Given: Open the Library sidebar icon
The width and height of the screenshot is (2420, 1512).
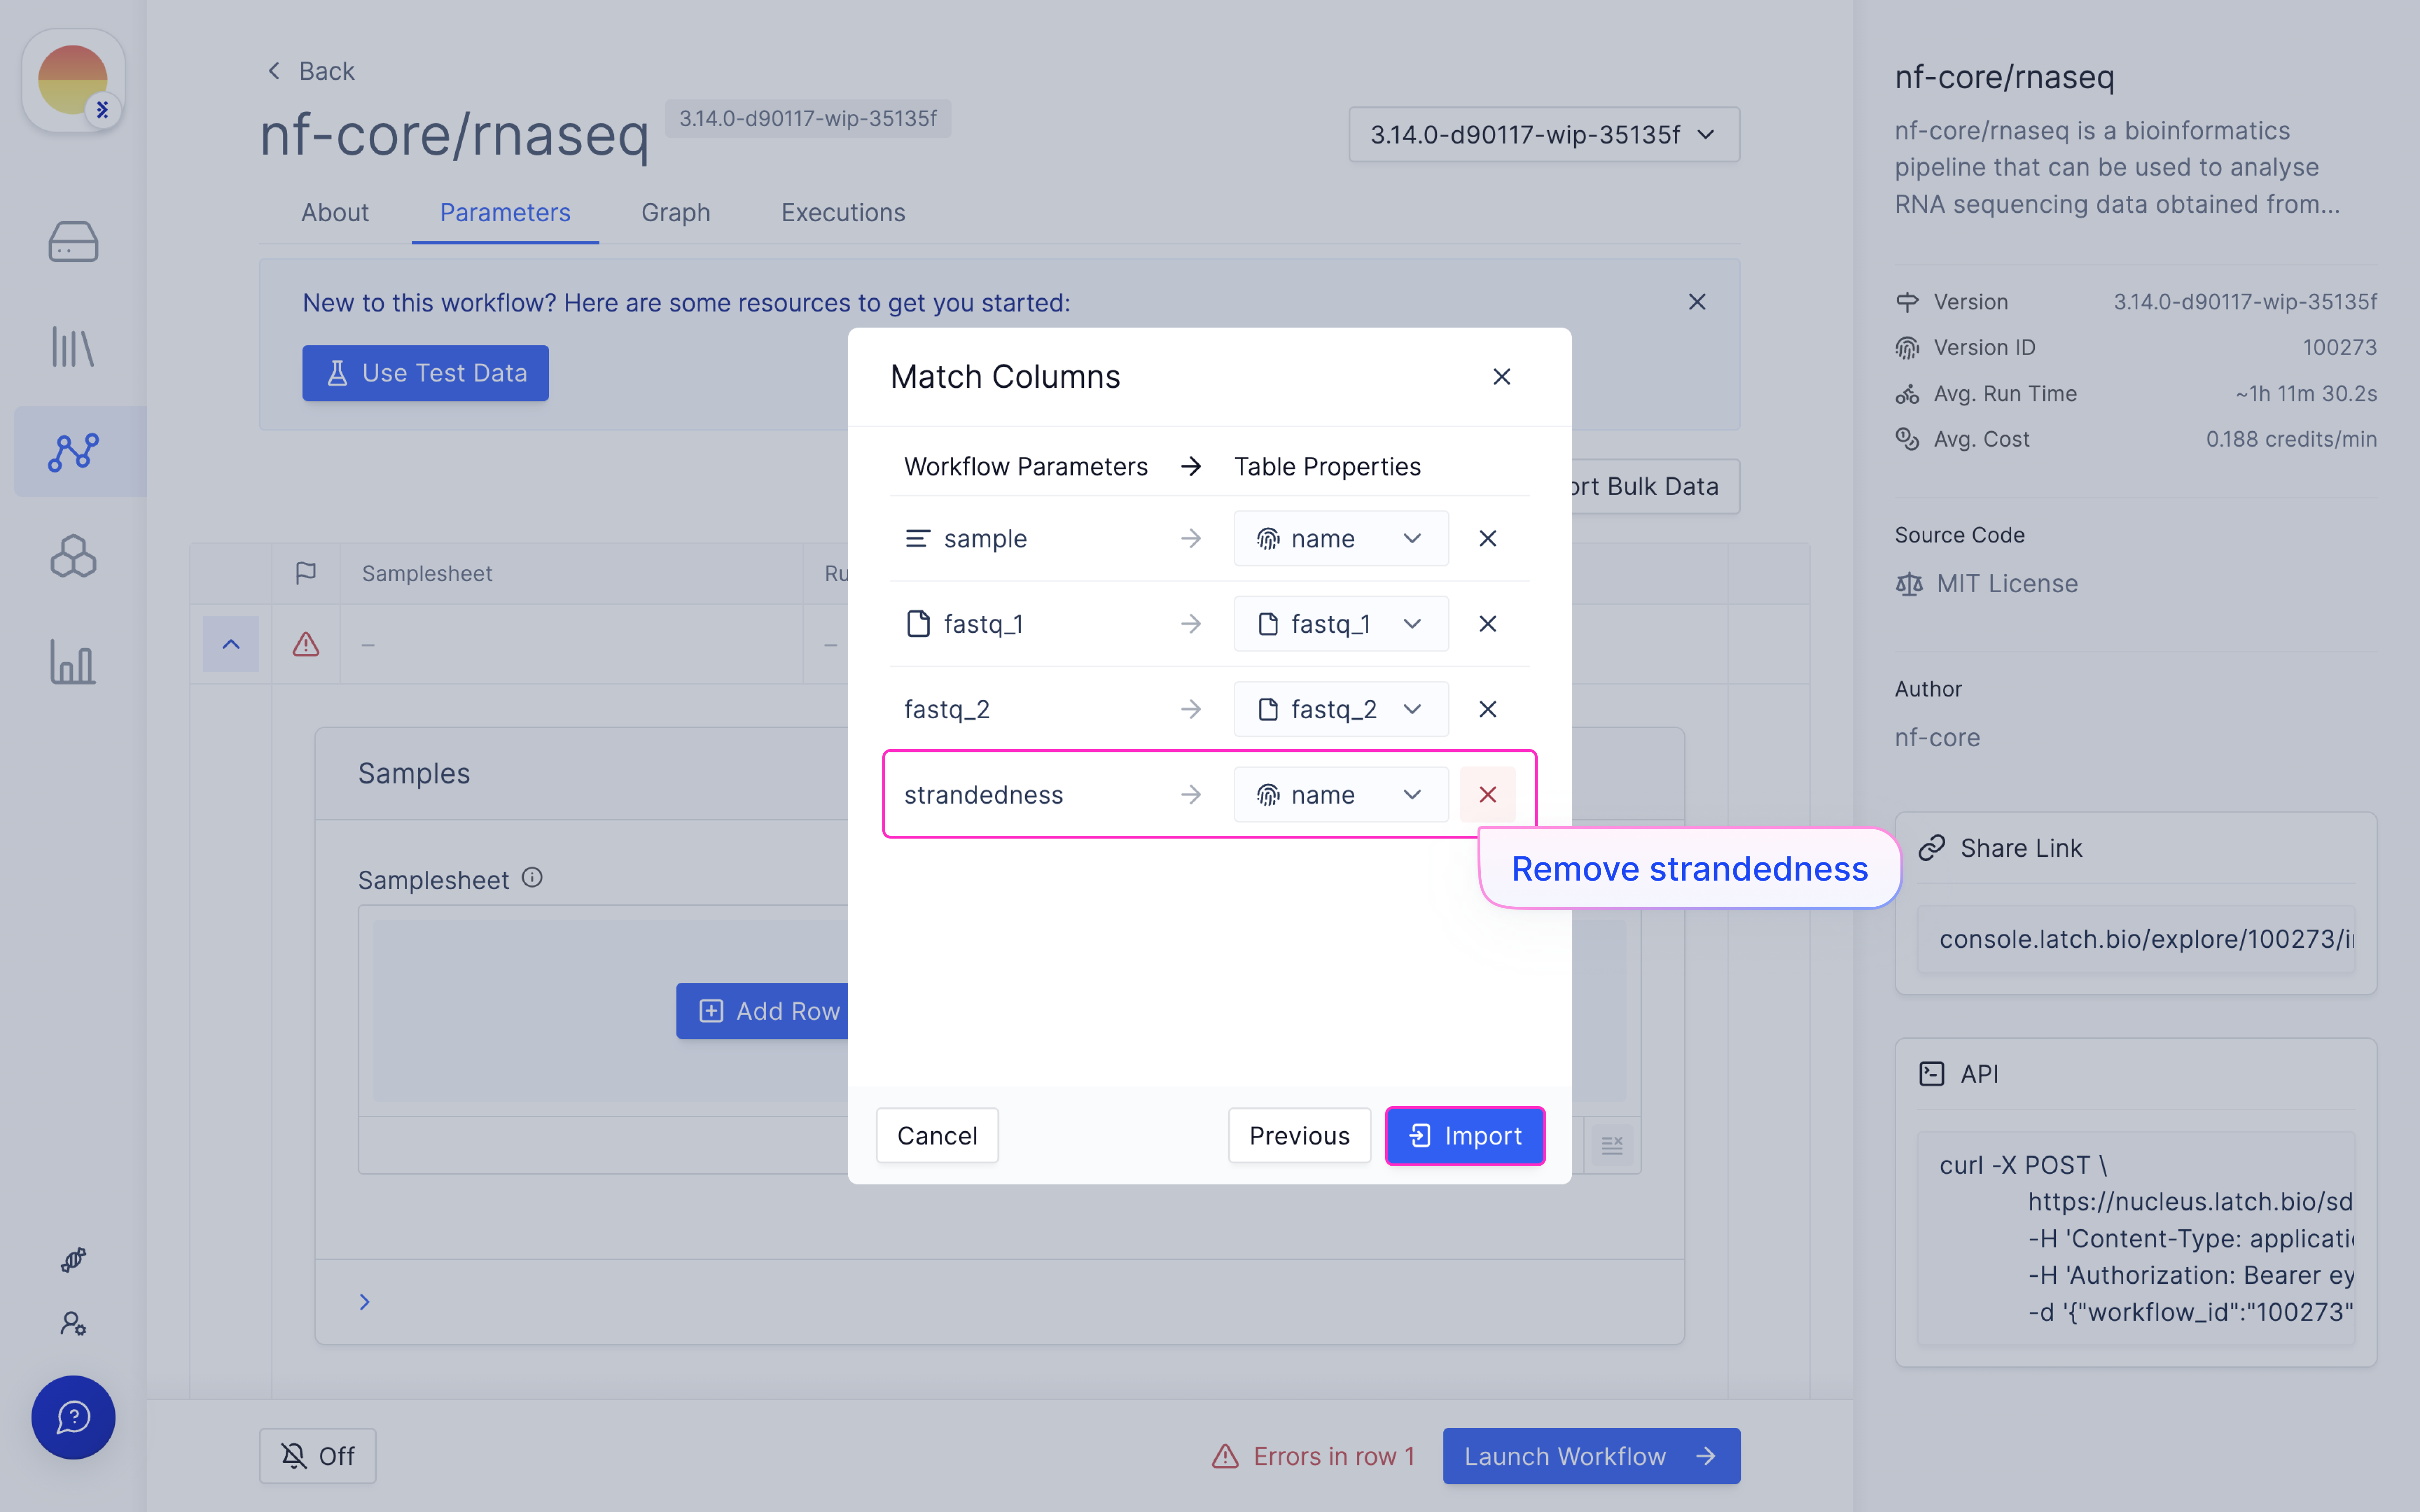Looking at the screenshot, I should coord(73,347).
